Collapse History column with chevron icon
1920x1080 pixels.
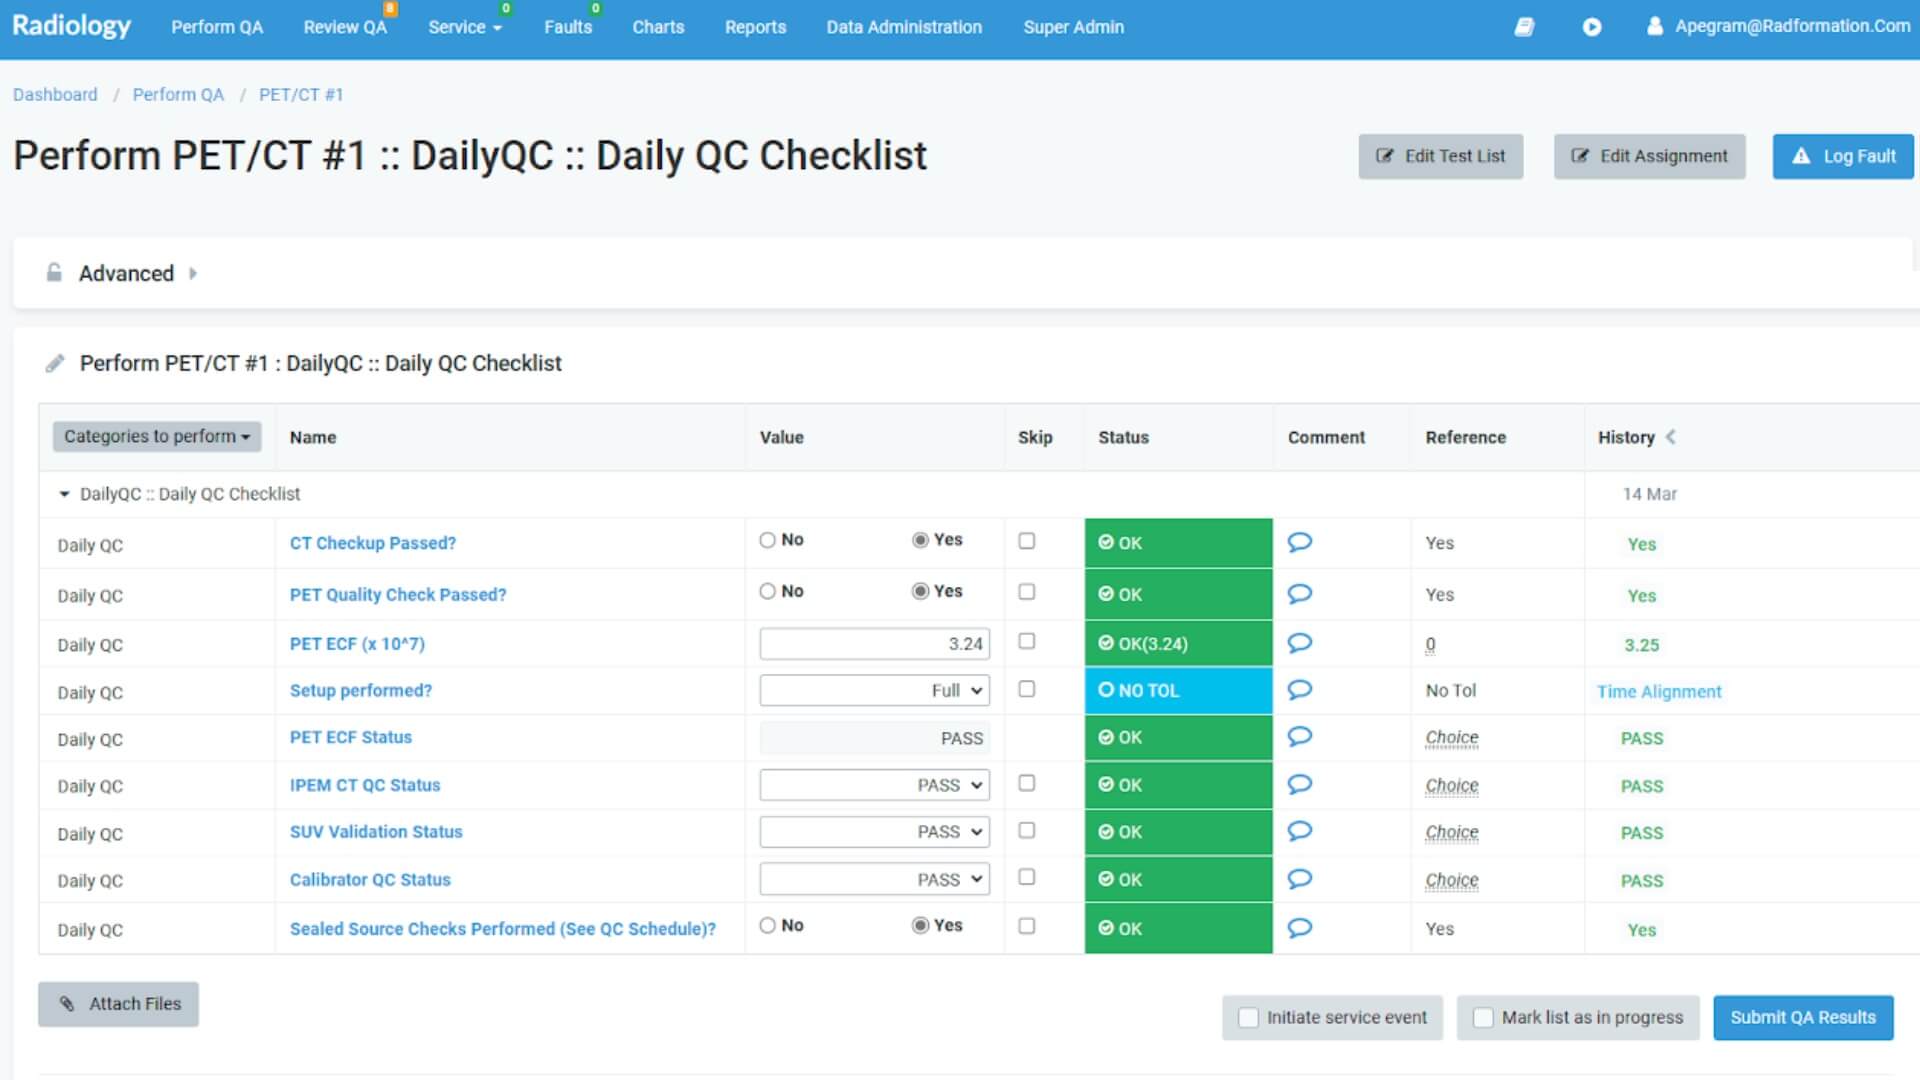(x=1671, y=437)
